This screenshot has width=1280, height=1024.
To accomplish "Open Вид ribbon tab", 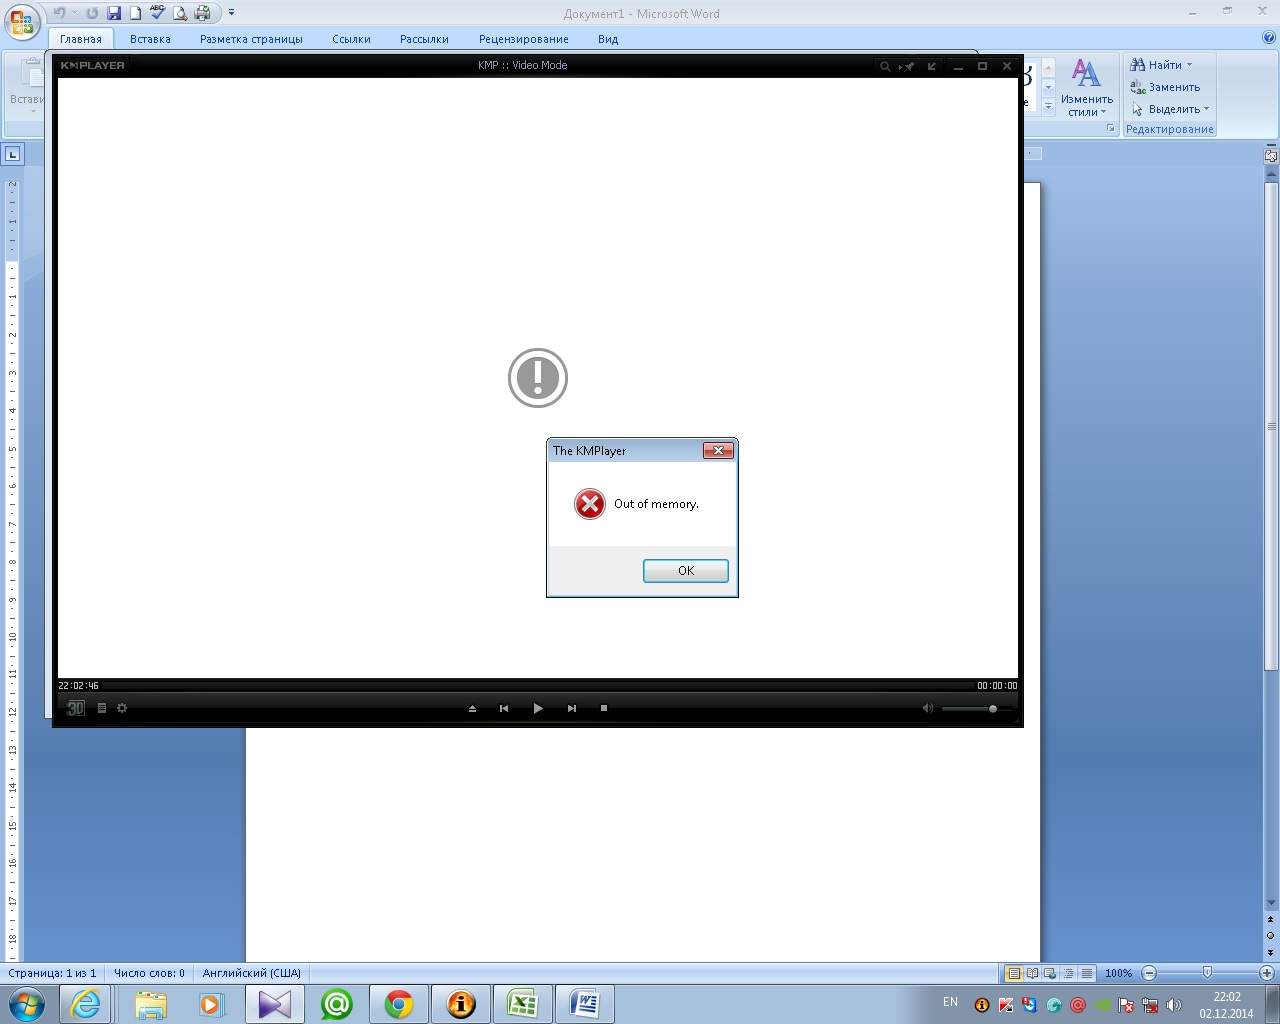I will click(x=608, y=39).
